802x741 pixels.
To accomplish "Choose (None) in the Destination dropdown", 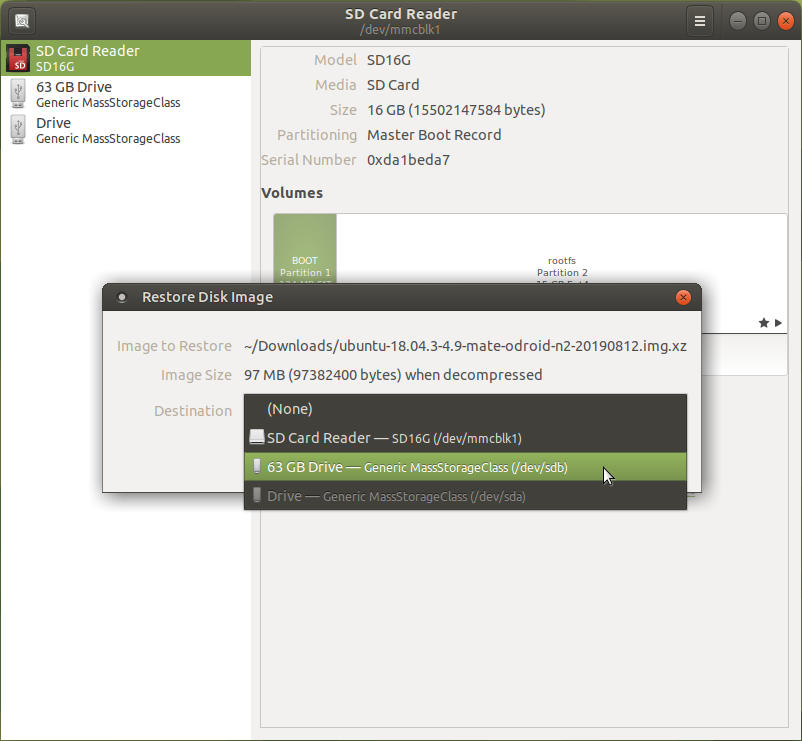I will pyautogui.click(x=290, y=409).
